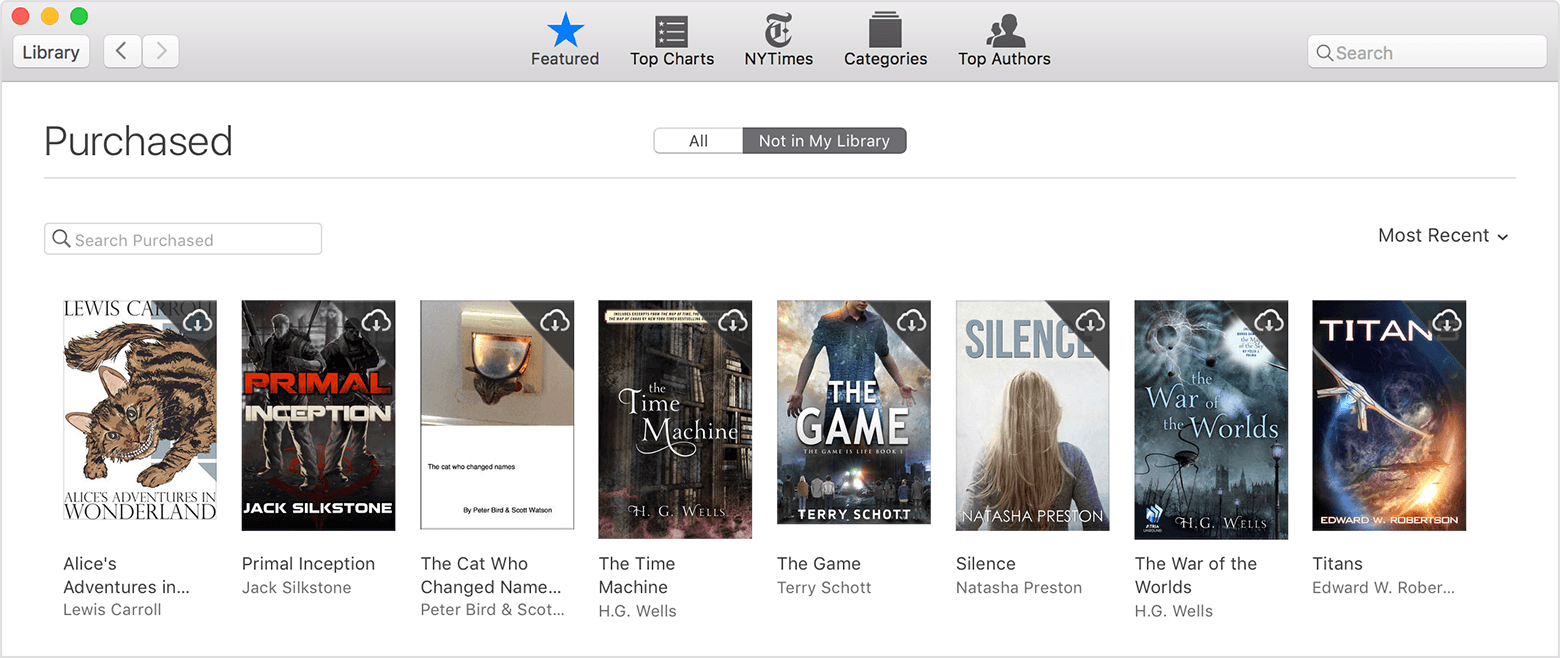Click the green full-screen window button

tap(79, 16)
